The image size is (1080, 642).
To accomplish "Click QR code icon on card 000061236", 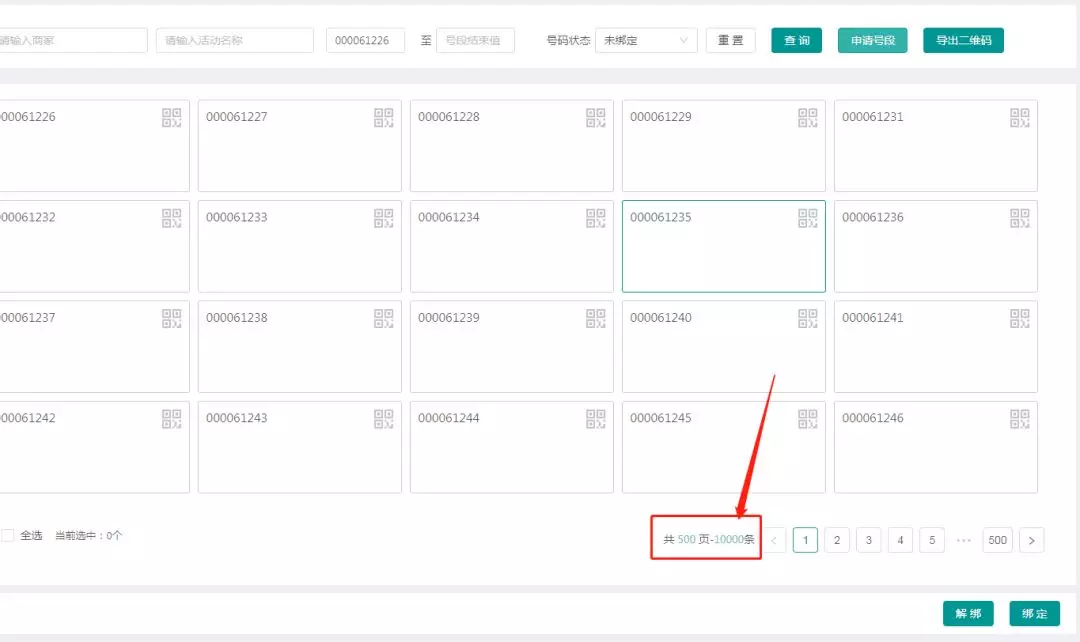I will point(1020,218).
